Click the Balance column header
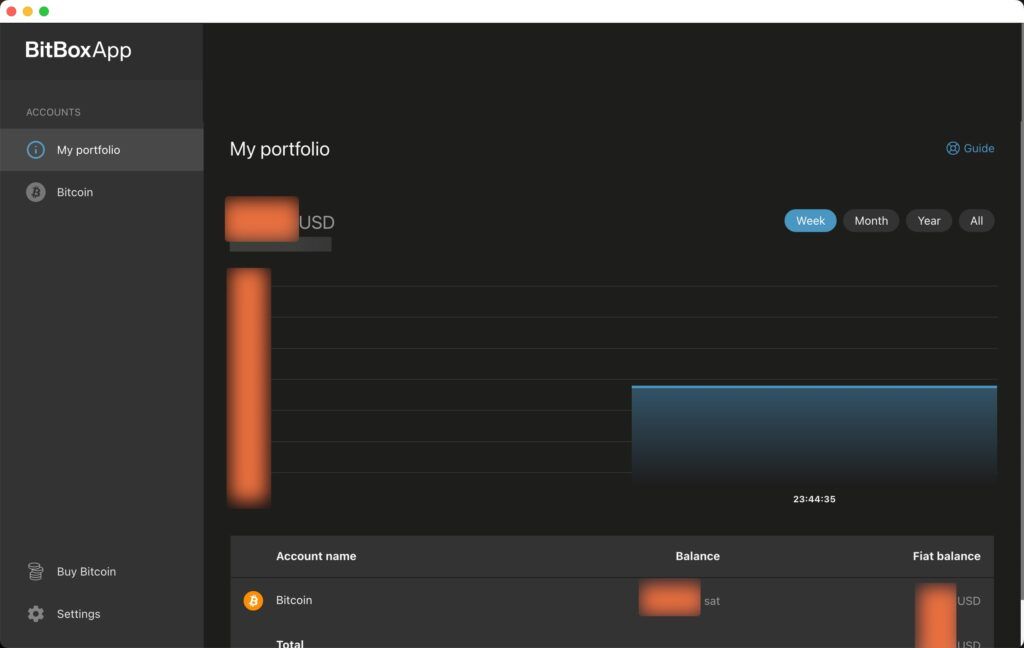The height and width of the screenshot is (648, 1024). pos(697,556)
